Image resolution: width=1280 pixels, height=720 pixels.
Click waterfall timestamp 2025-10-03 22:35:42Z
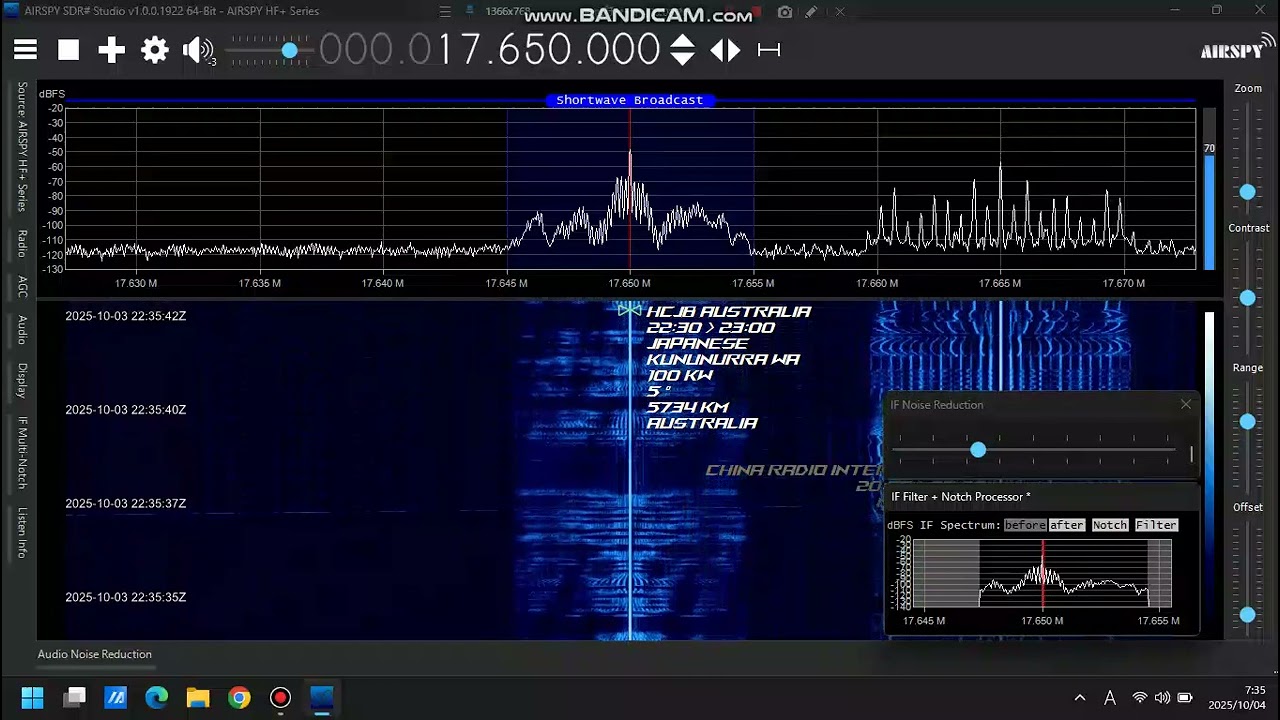point(126,316)
